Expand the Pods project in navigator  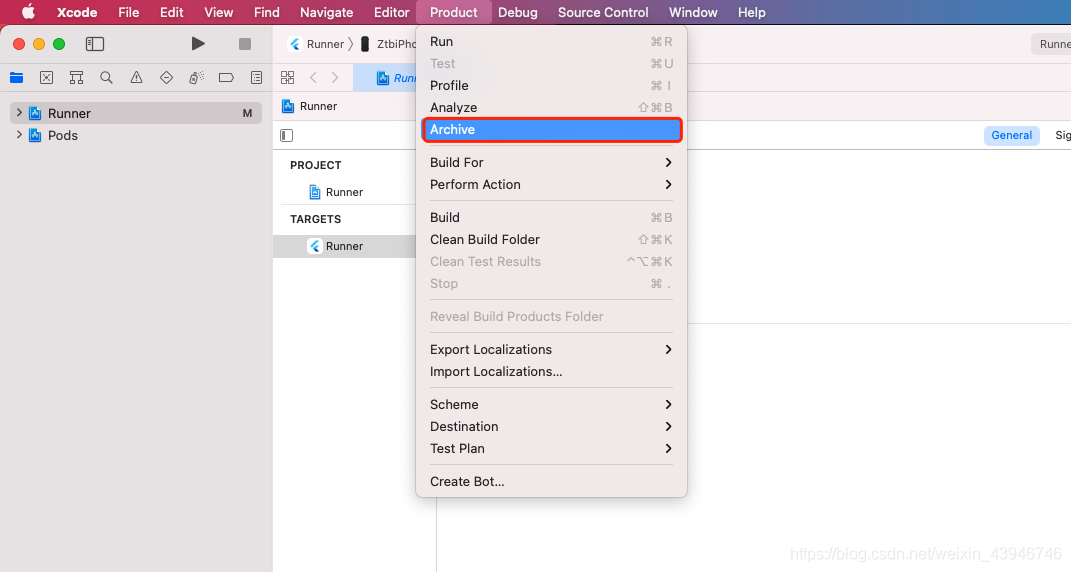pos(19,135)
